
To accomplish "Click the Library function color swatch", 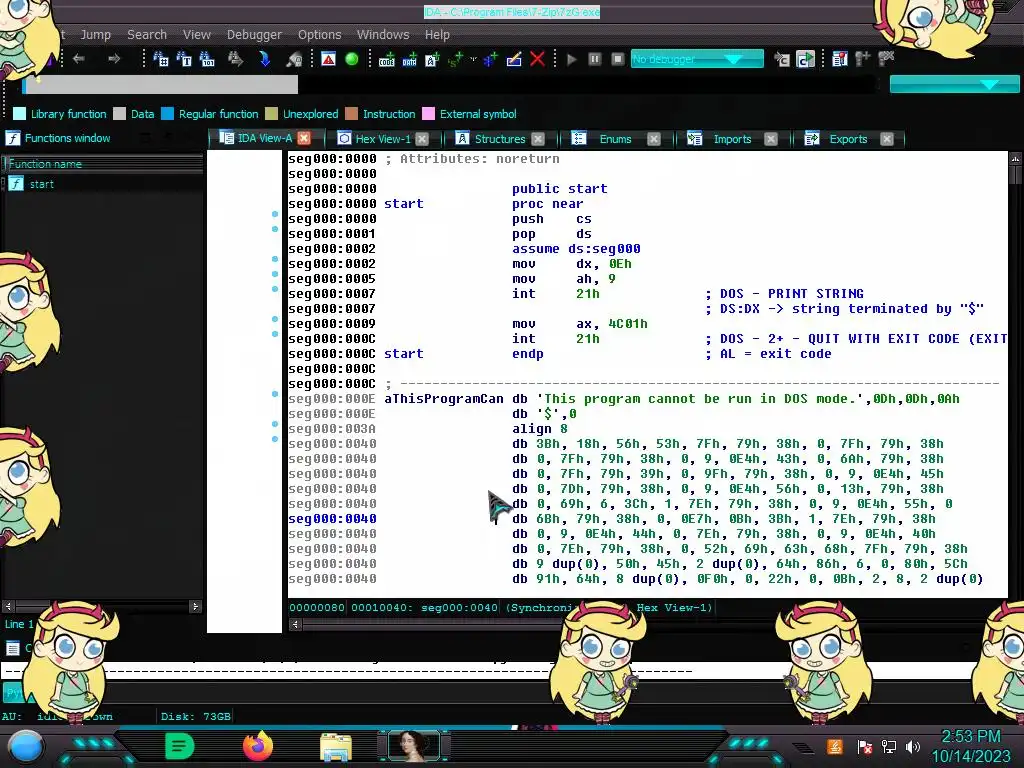I will 20,114.
